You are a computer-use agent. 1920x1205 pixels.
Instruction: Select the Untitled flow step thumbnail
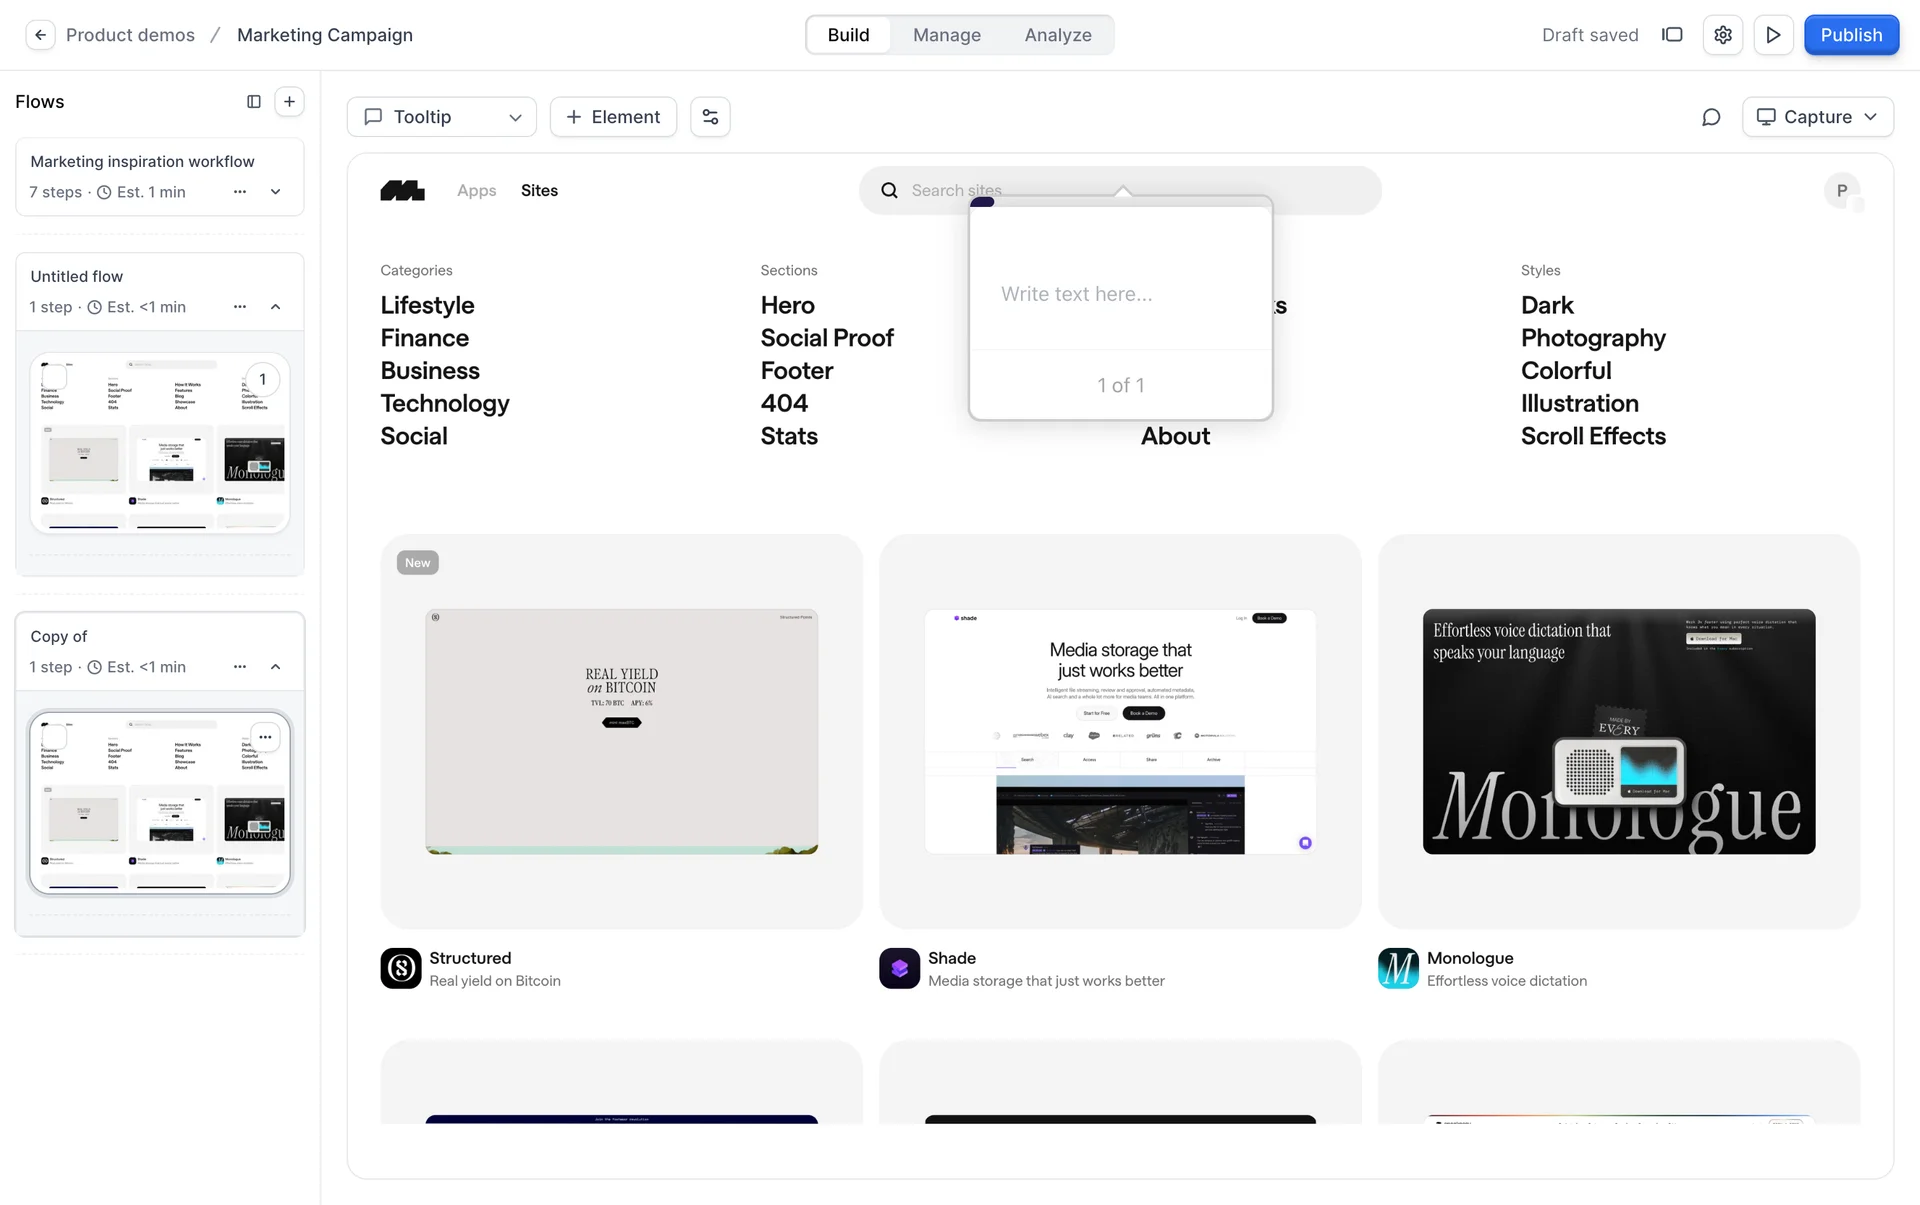point(160,442)
